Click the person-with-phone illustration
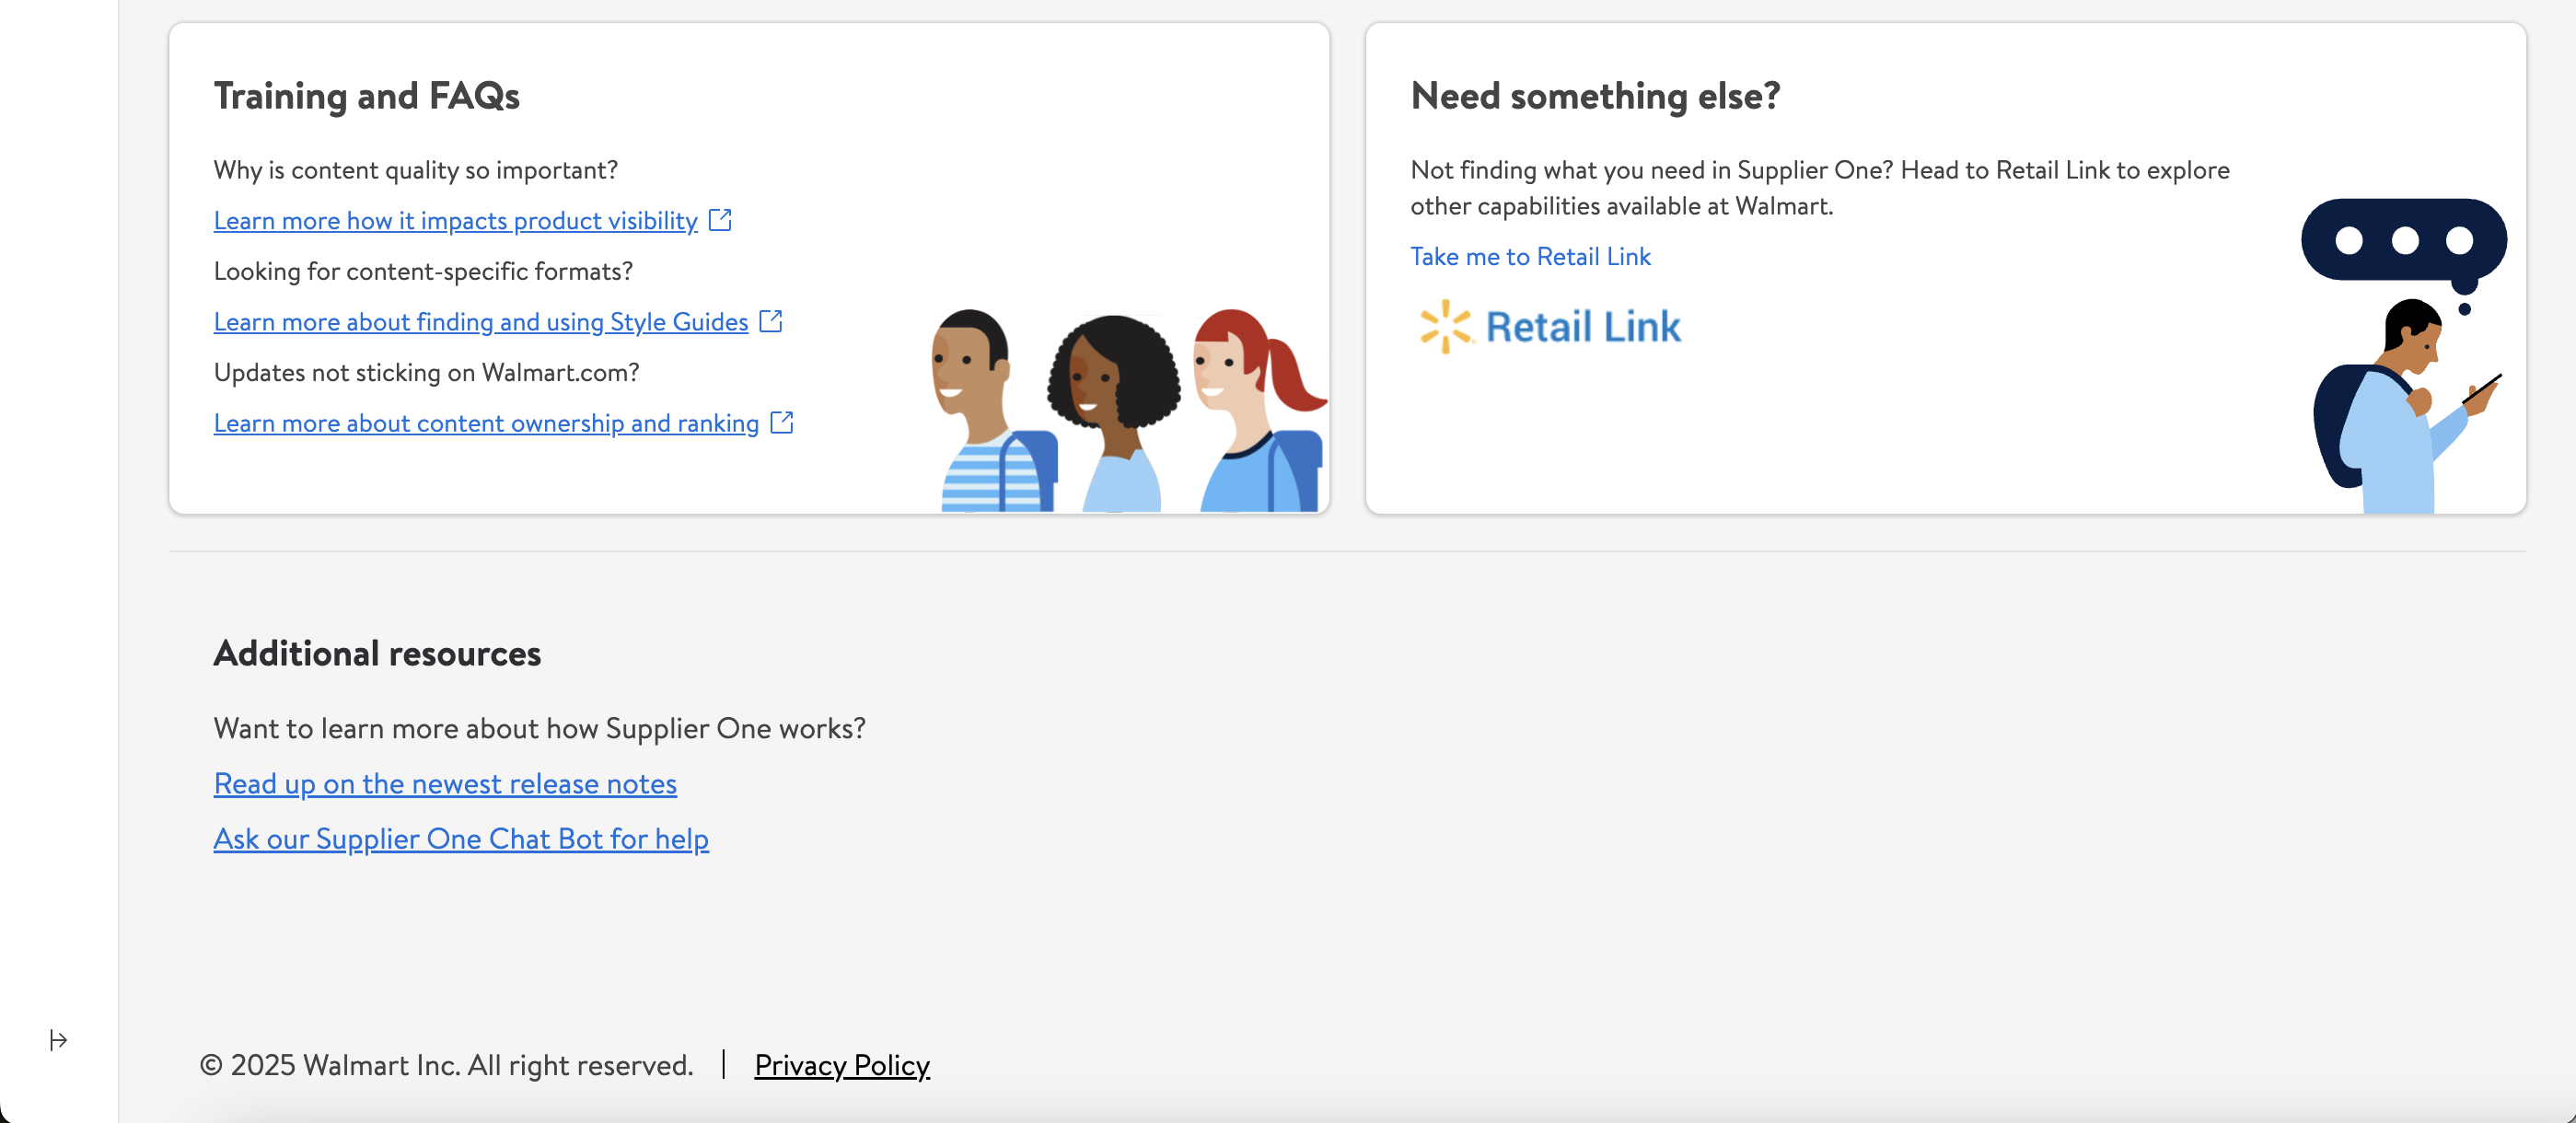2576x1123 pixels. click(x=2405, y=356)
